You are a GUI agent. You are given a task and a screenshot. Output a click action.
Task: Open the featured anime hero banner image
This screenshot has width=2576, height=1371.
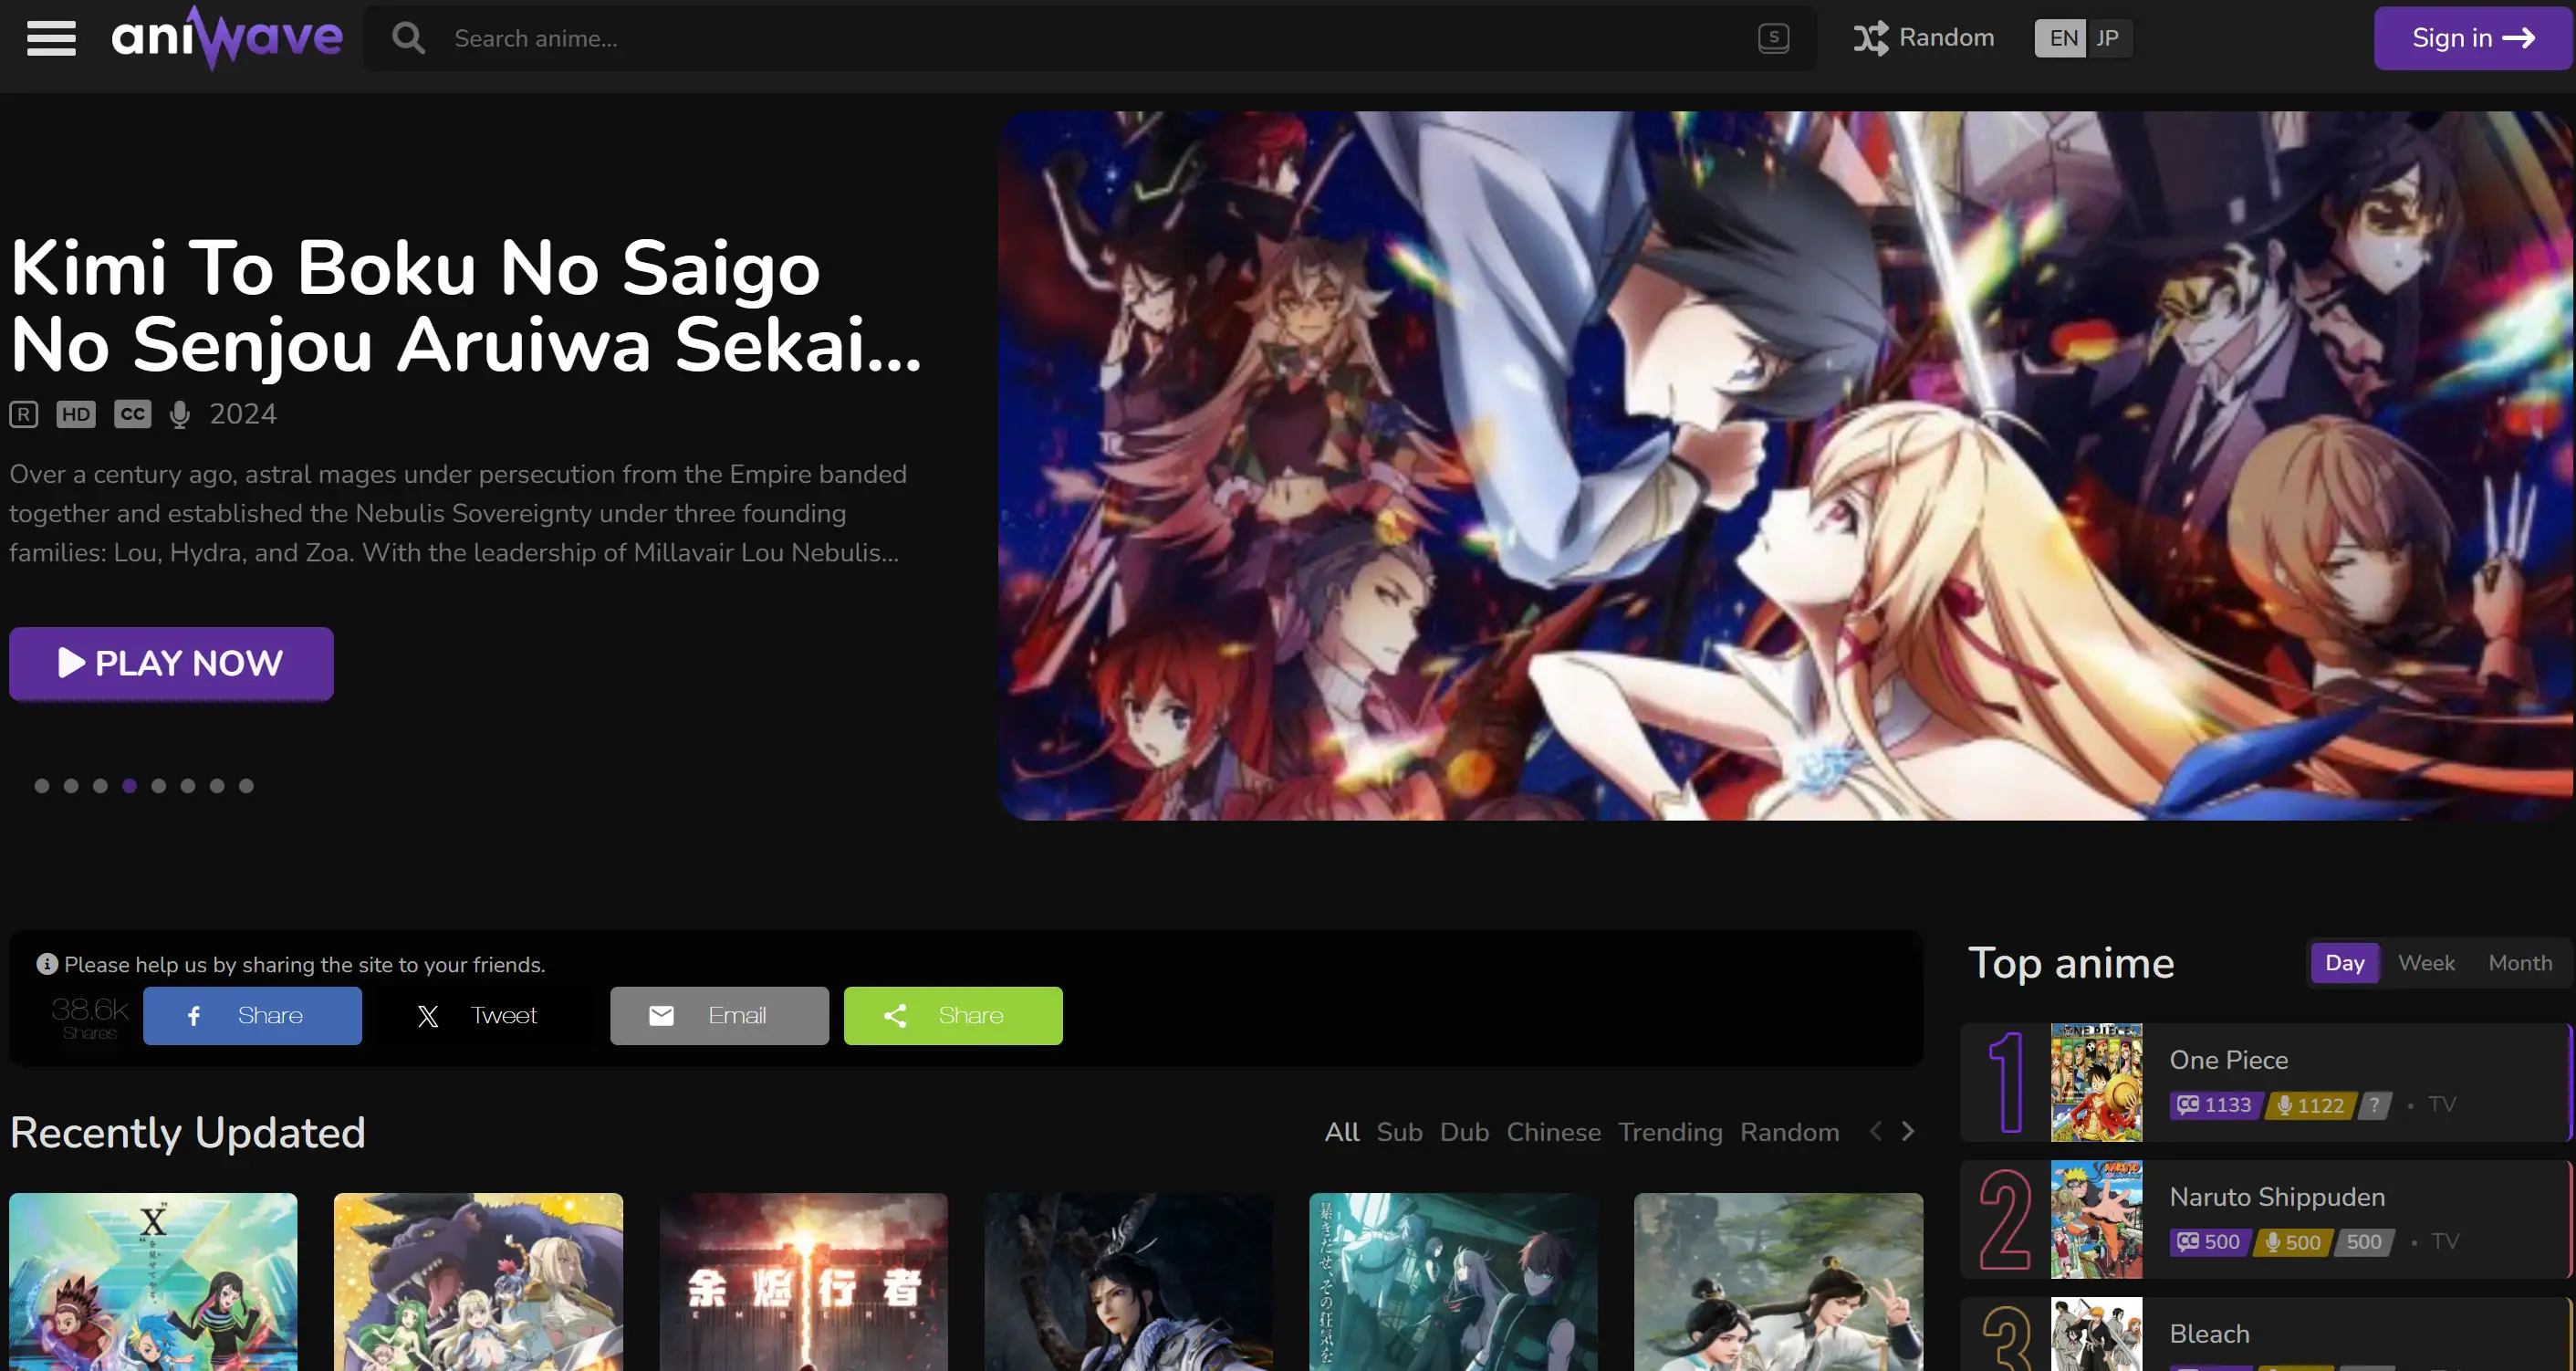(x=1786, y=466)
